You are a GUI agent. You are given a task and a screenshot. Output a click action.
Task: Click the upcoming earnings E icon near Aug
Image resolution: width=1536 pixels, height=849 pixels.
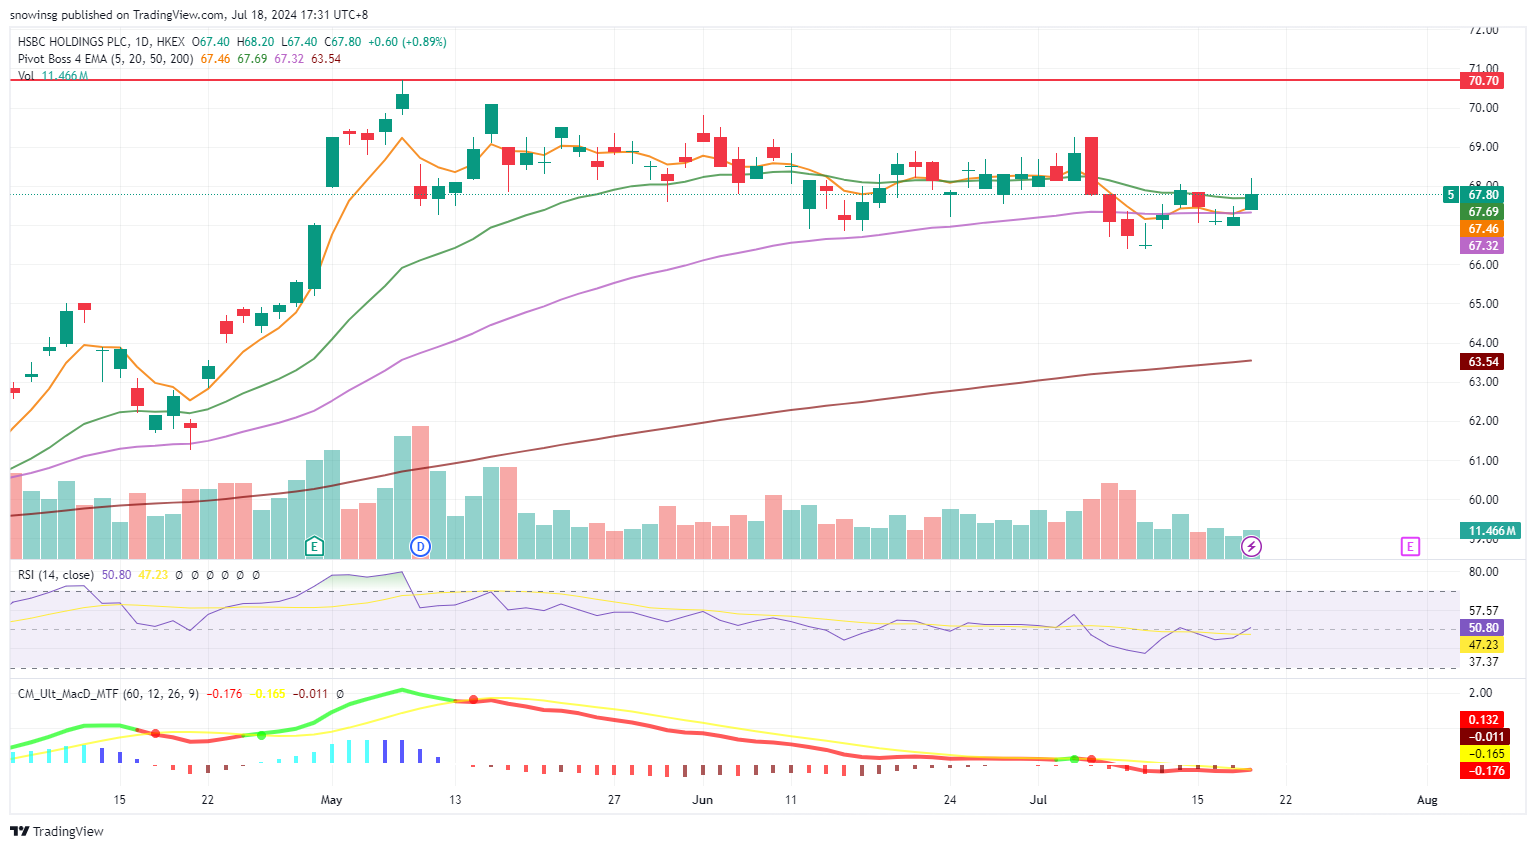(x=1410, y=546)
